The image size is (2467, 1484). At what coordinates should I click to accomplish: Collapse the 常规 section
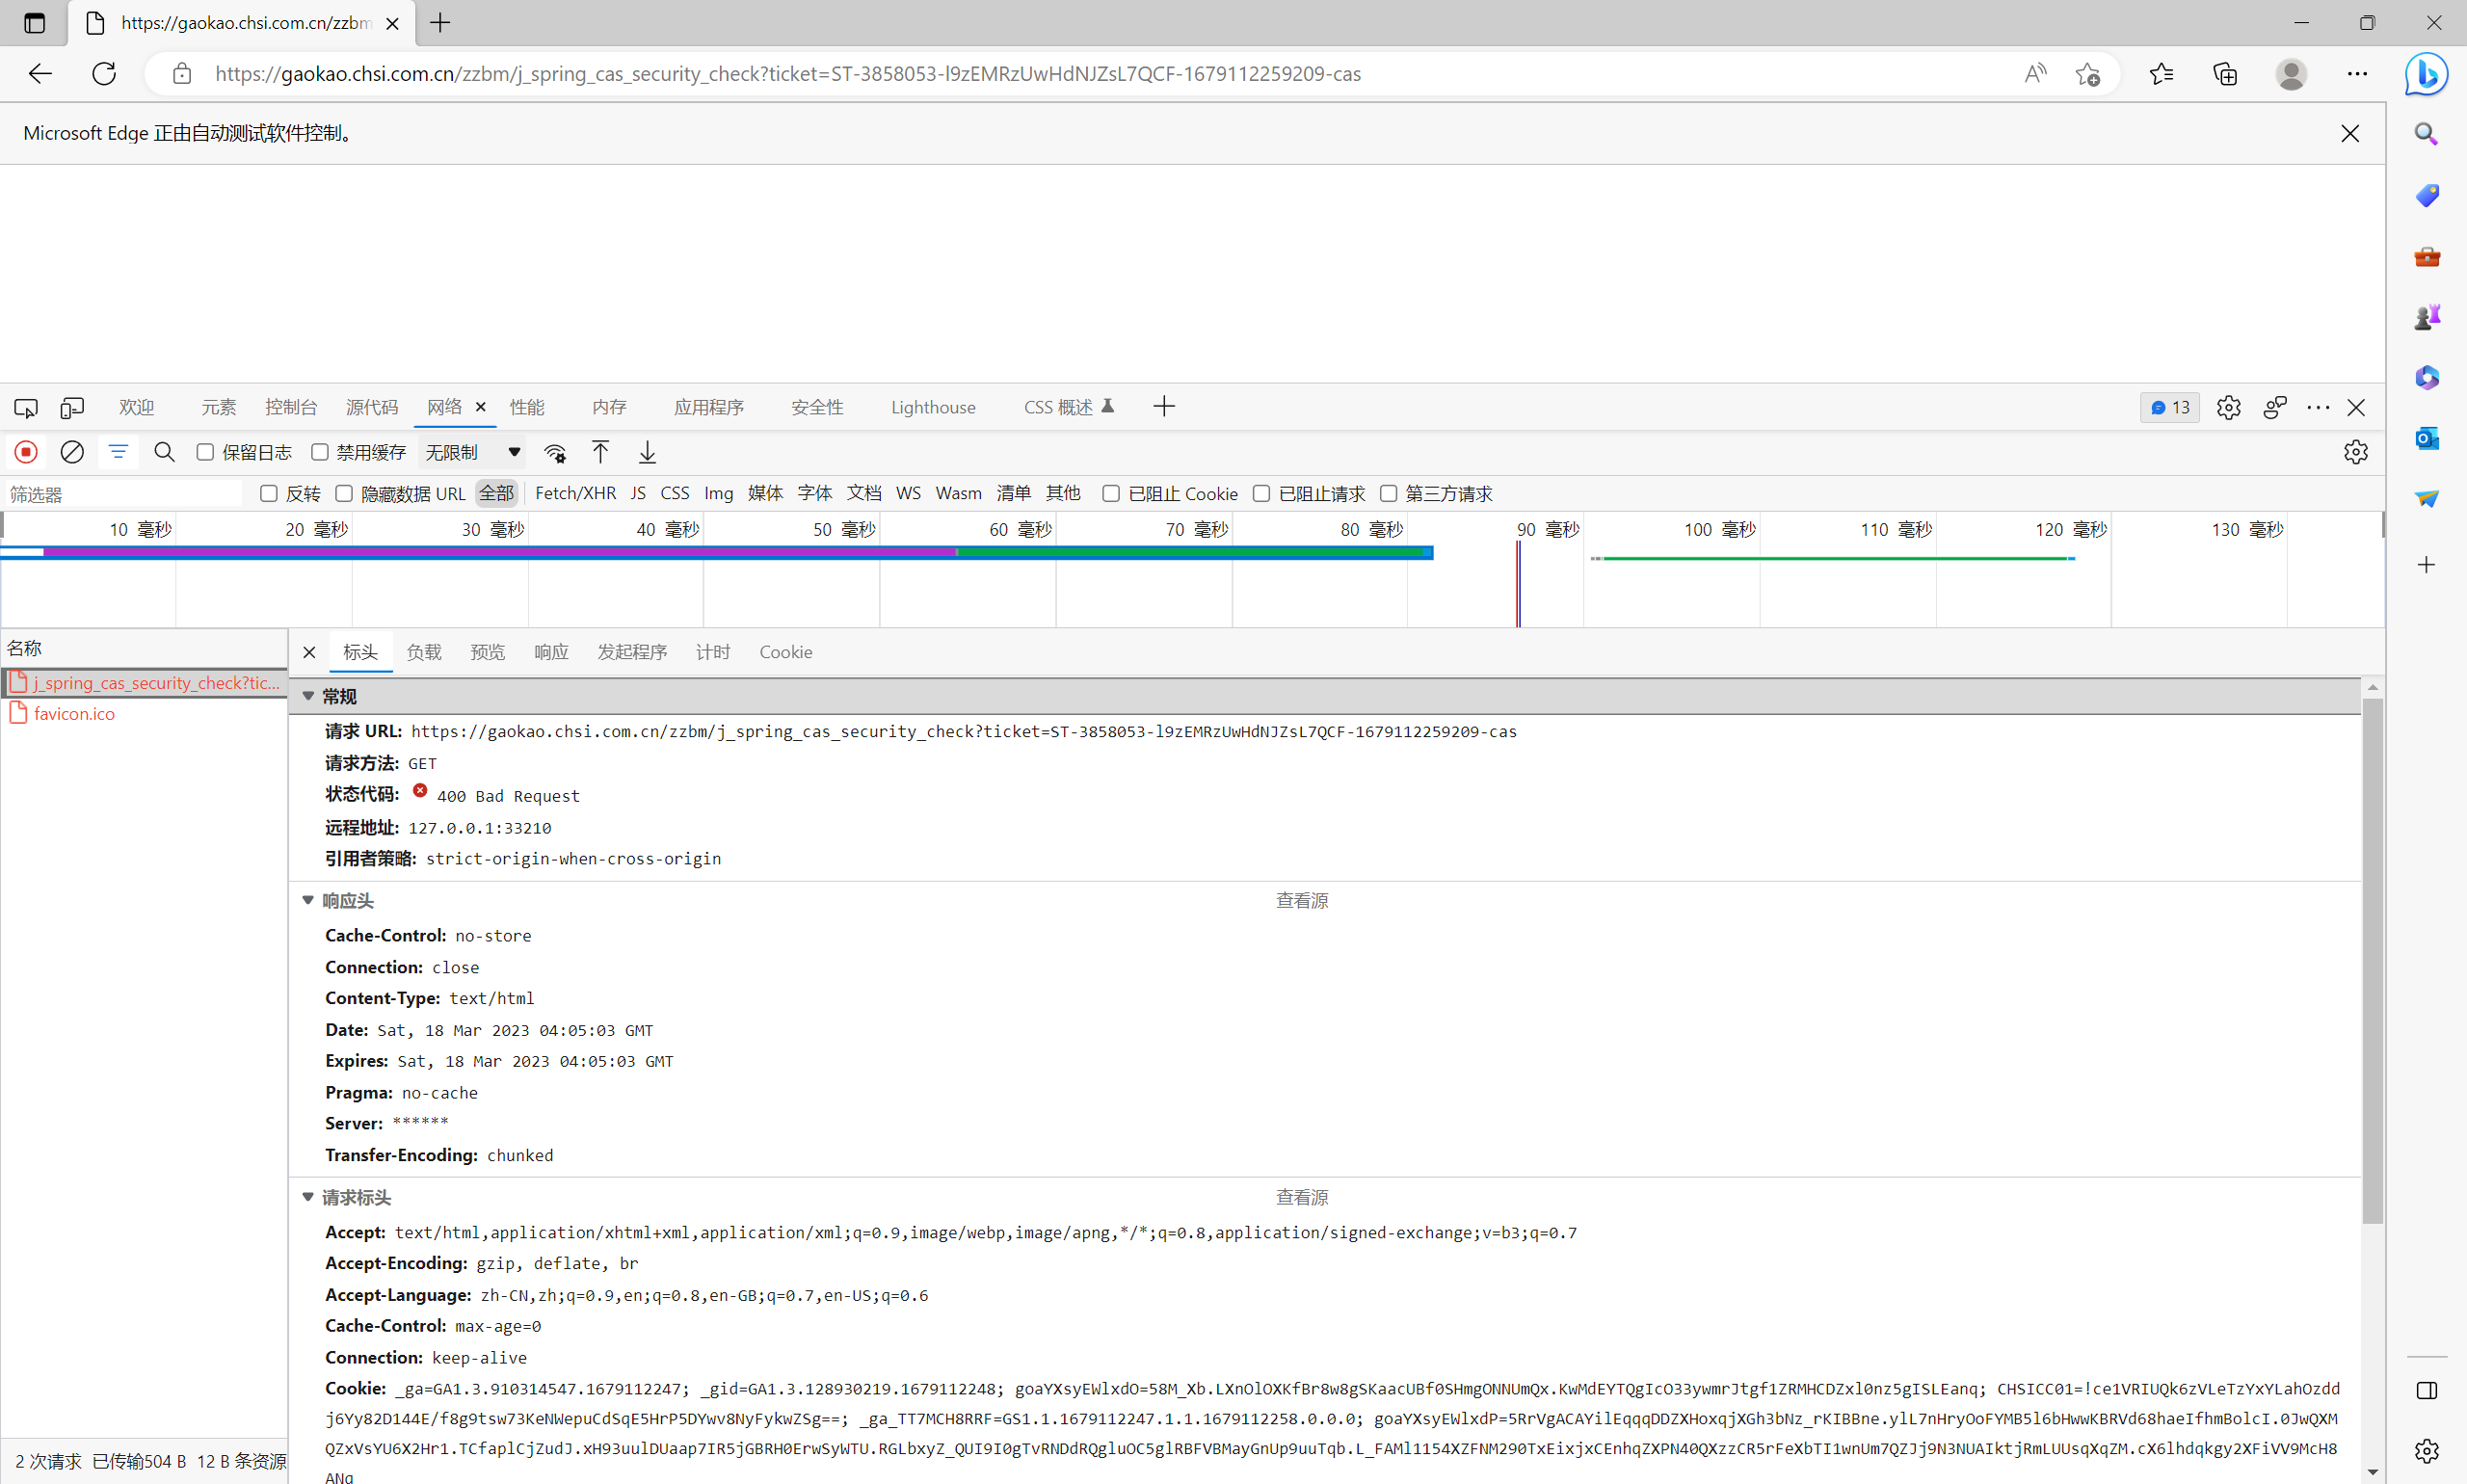tap(308, 696)
